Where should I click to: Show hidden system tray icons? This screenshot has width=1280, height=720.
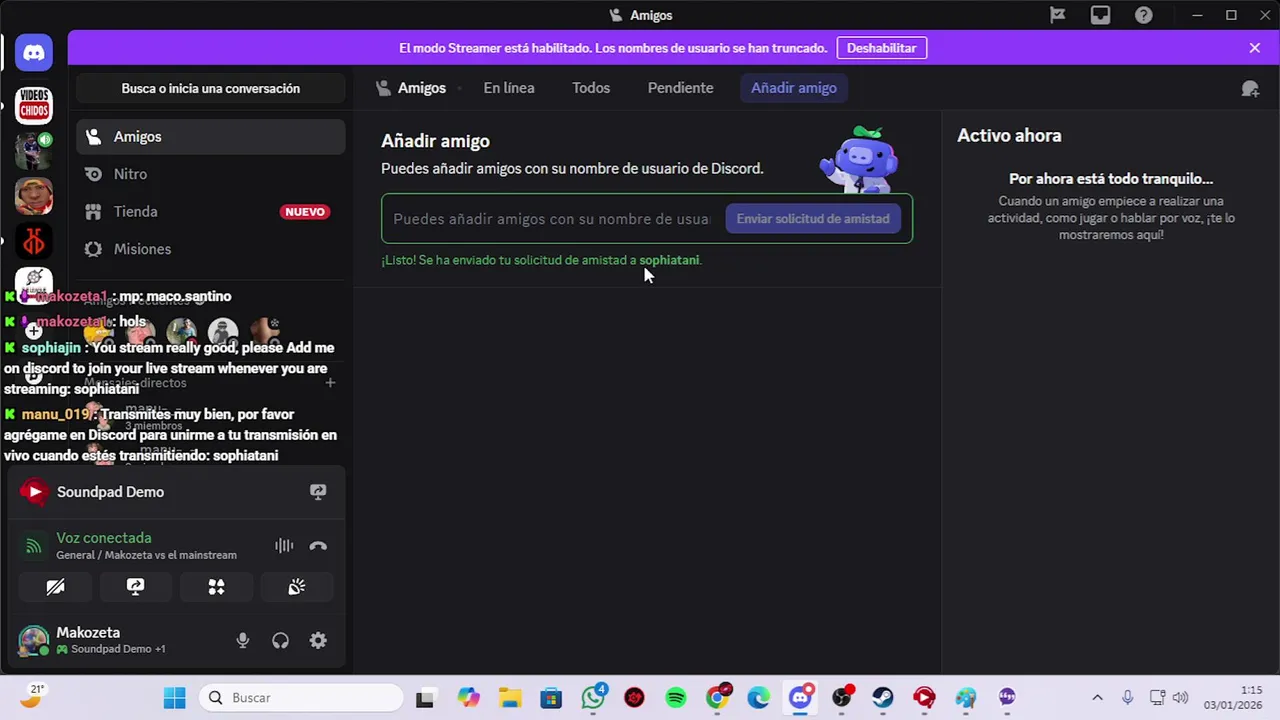coord(1097,698)
